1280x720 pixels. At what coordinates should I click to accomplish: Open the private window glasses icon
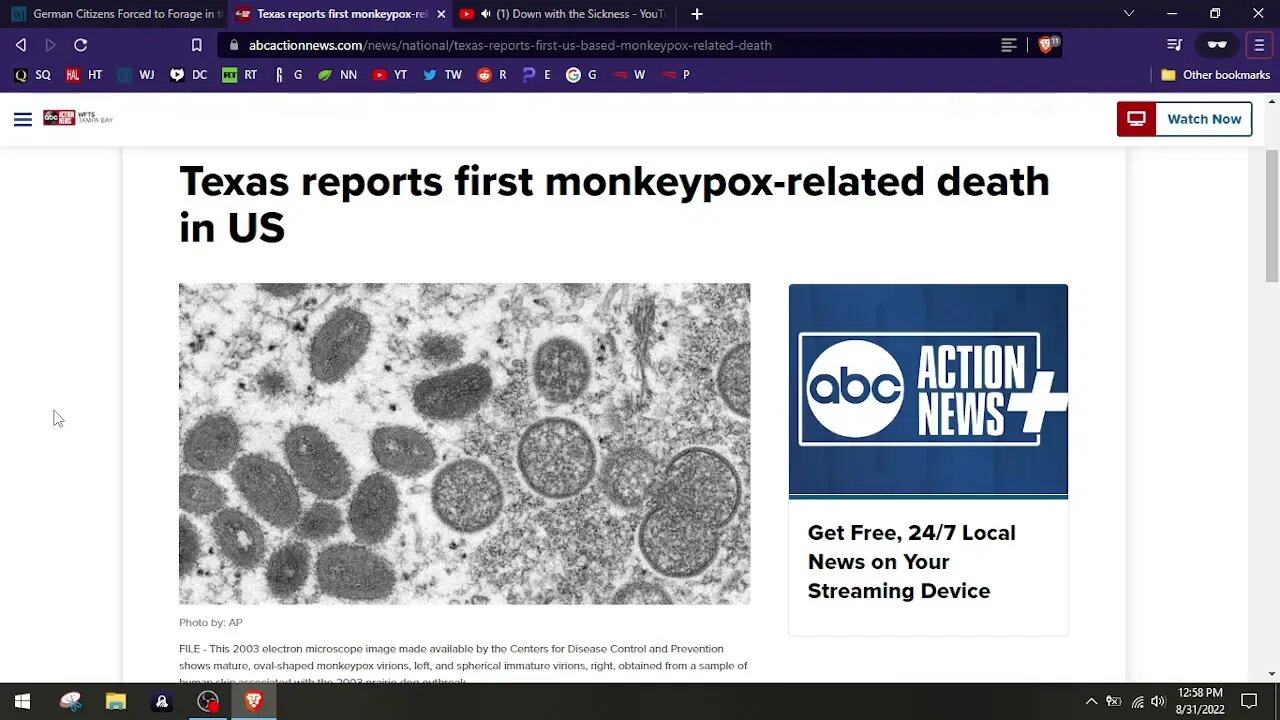point(1217,45)
